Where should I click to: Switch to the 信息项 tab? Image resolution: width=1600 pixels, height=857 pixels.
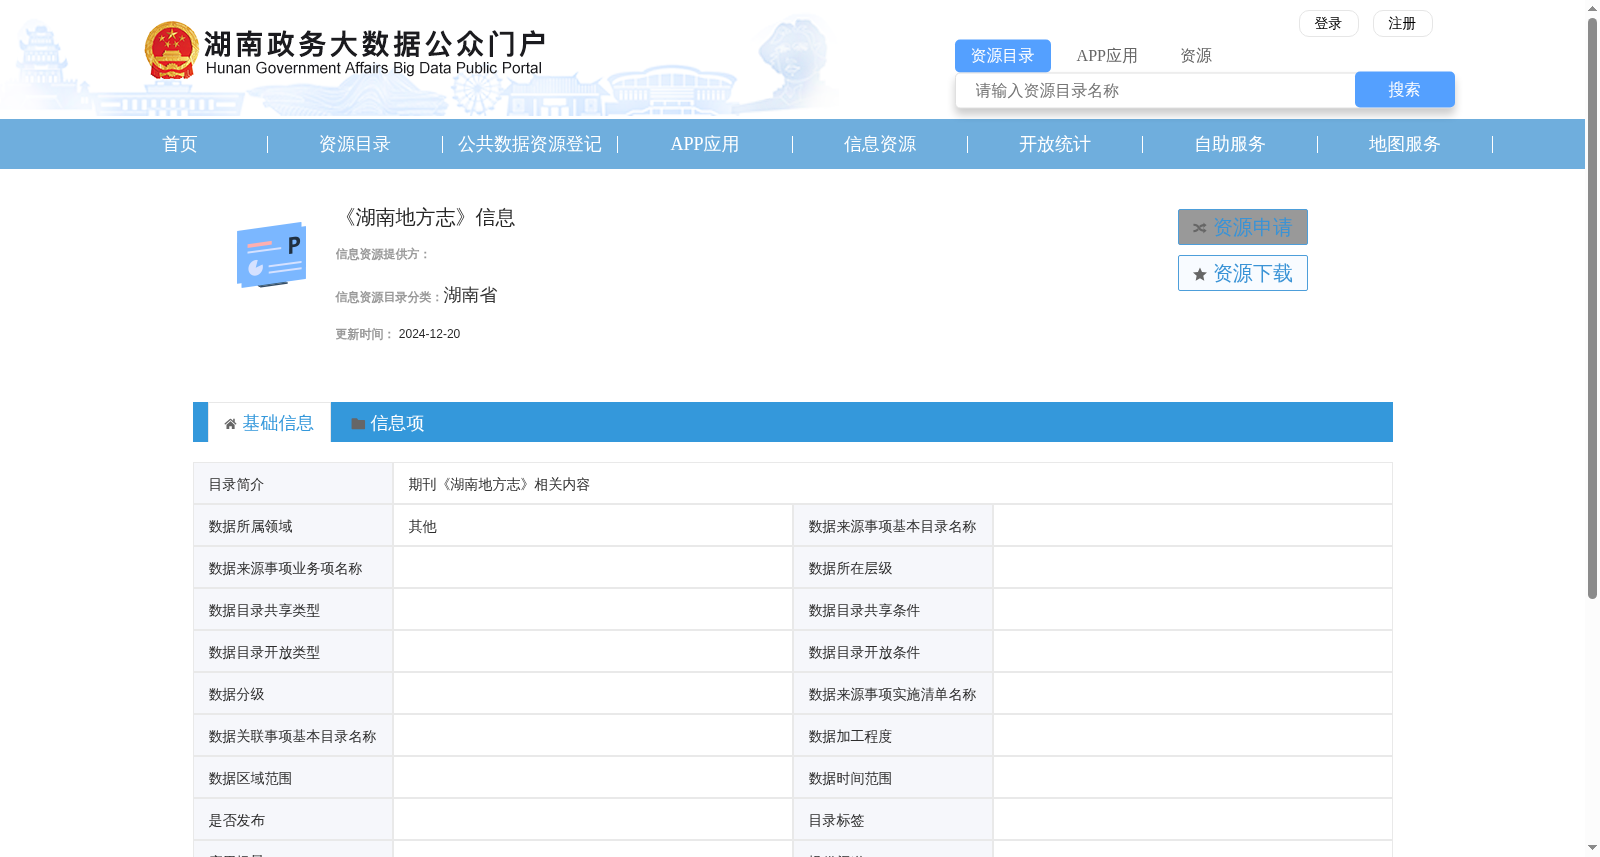pos(387,423)
